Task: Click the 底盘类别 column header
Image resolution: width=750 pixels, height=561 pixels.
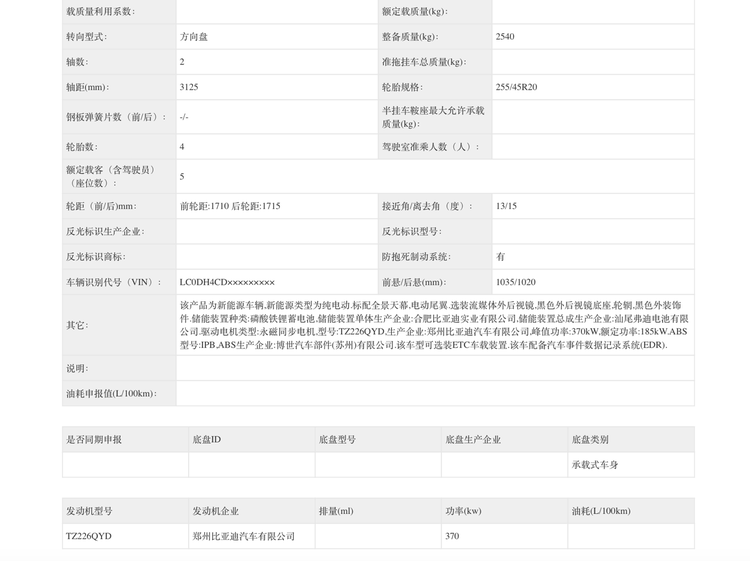Action: tap(590, 440)
